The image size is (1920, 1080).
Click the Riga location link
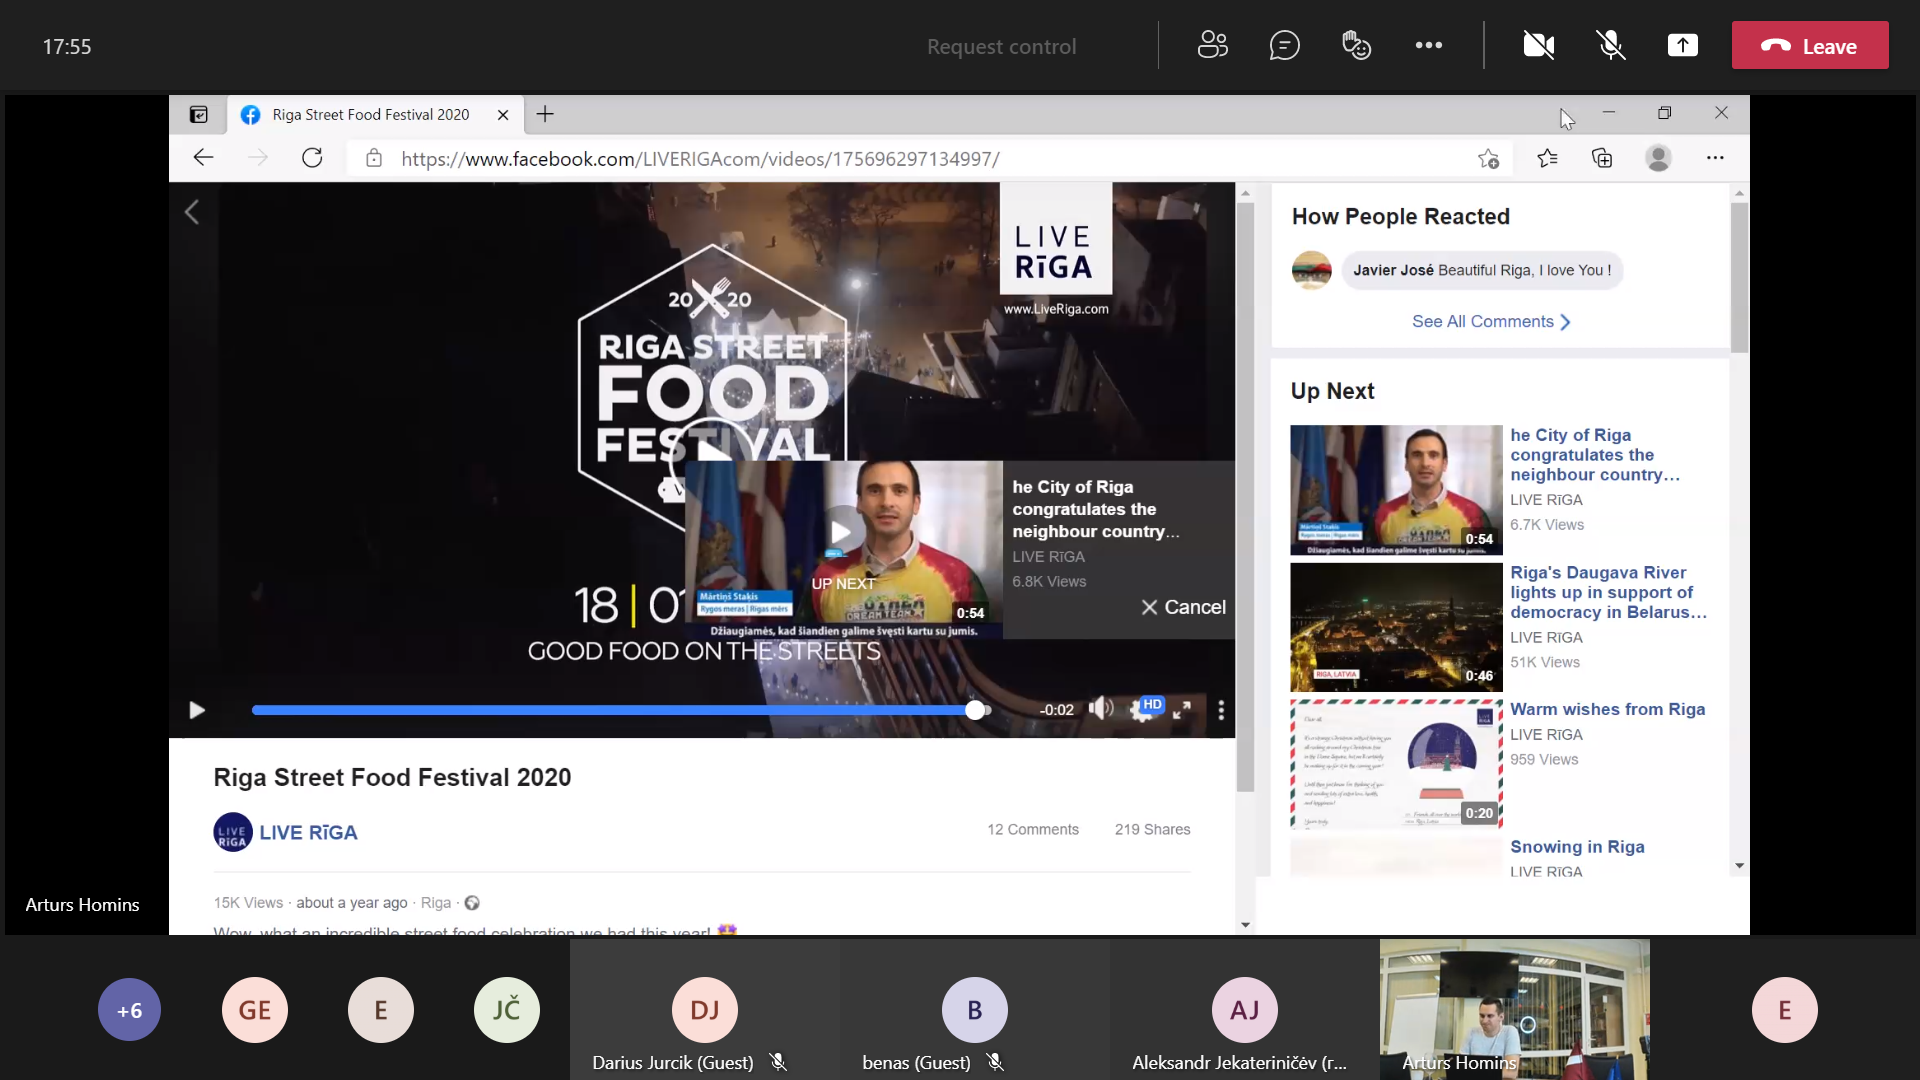pyautogui.click(x=435, y=902)
